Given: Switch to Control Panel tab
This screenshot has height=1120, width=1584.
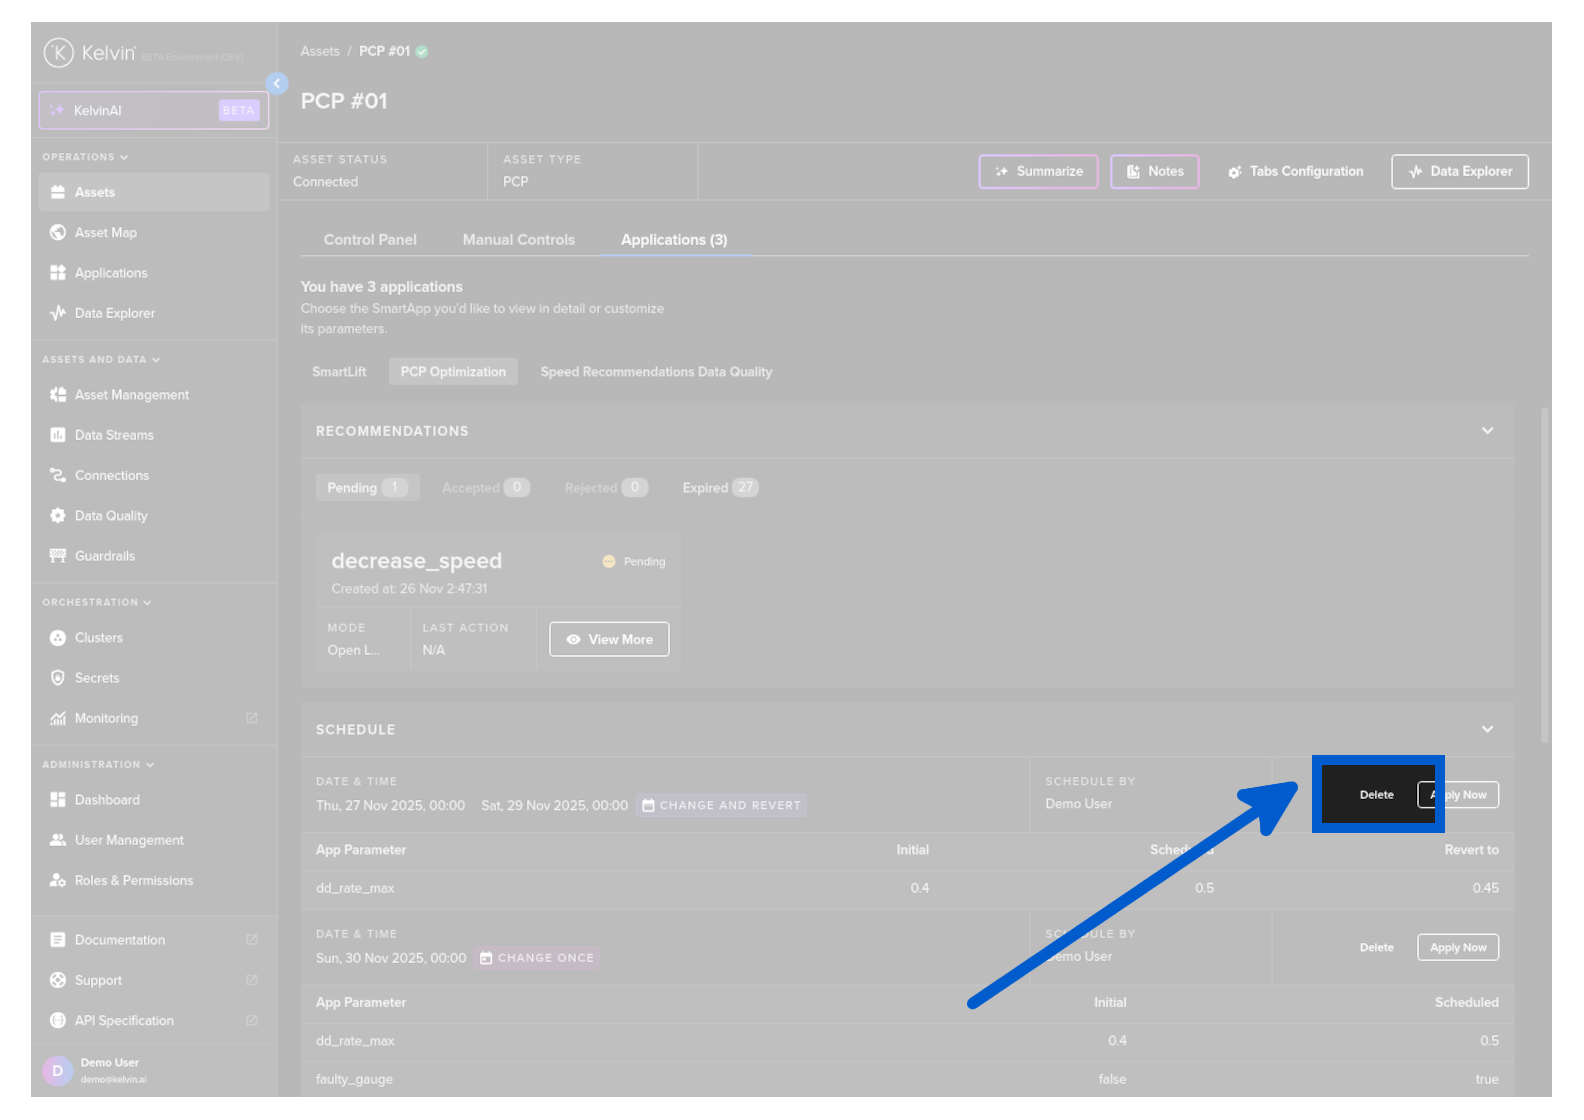Looking at the screenshot, I should [370, 240].
